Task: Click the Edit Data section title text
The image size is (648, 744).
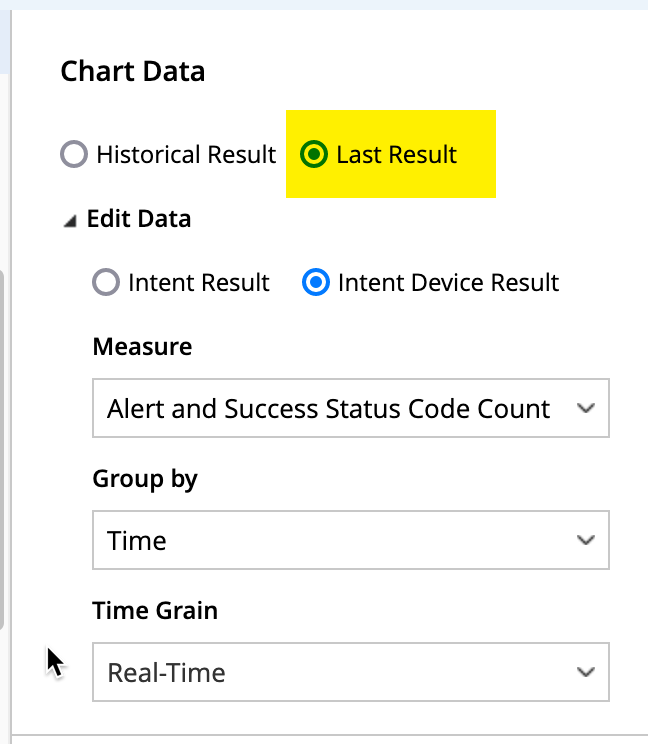Action: [x=138, y=219]
